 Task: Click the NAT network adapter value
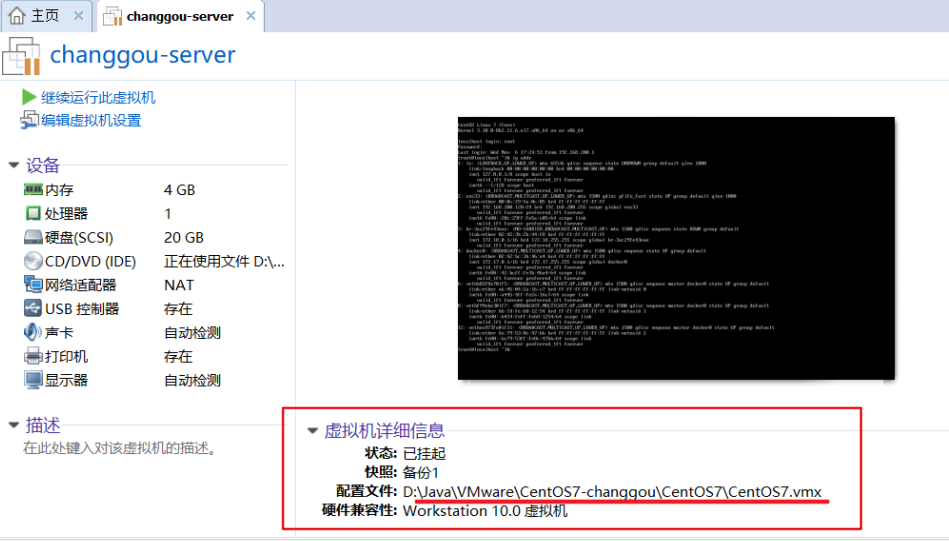click(179, 285)
